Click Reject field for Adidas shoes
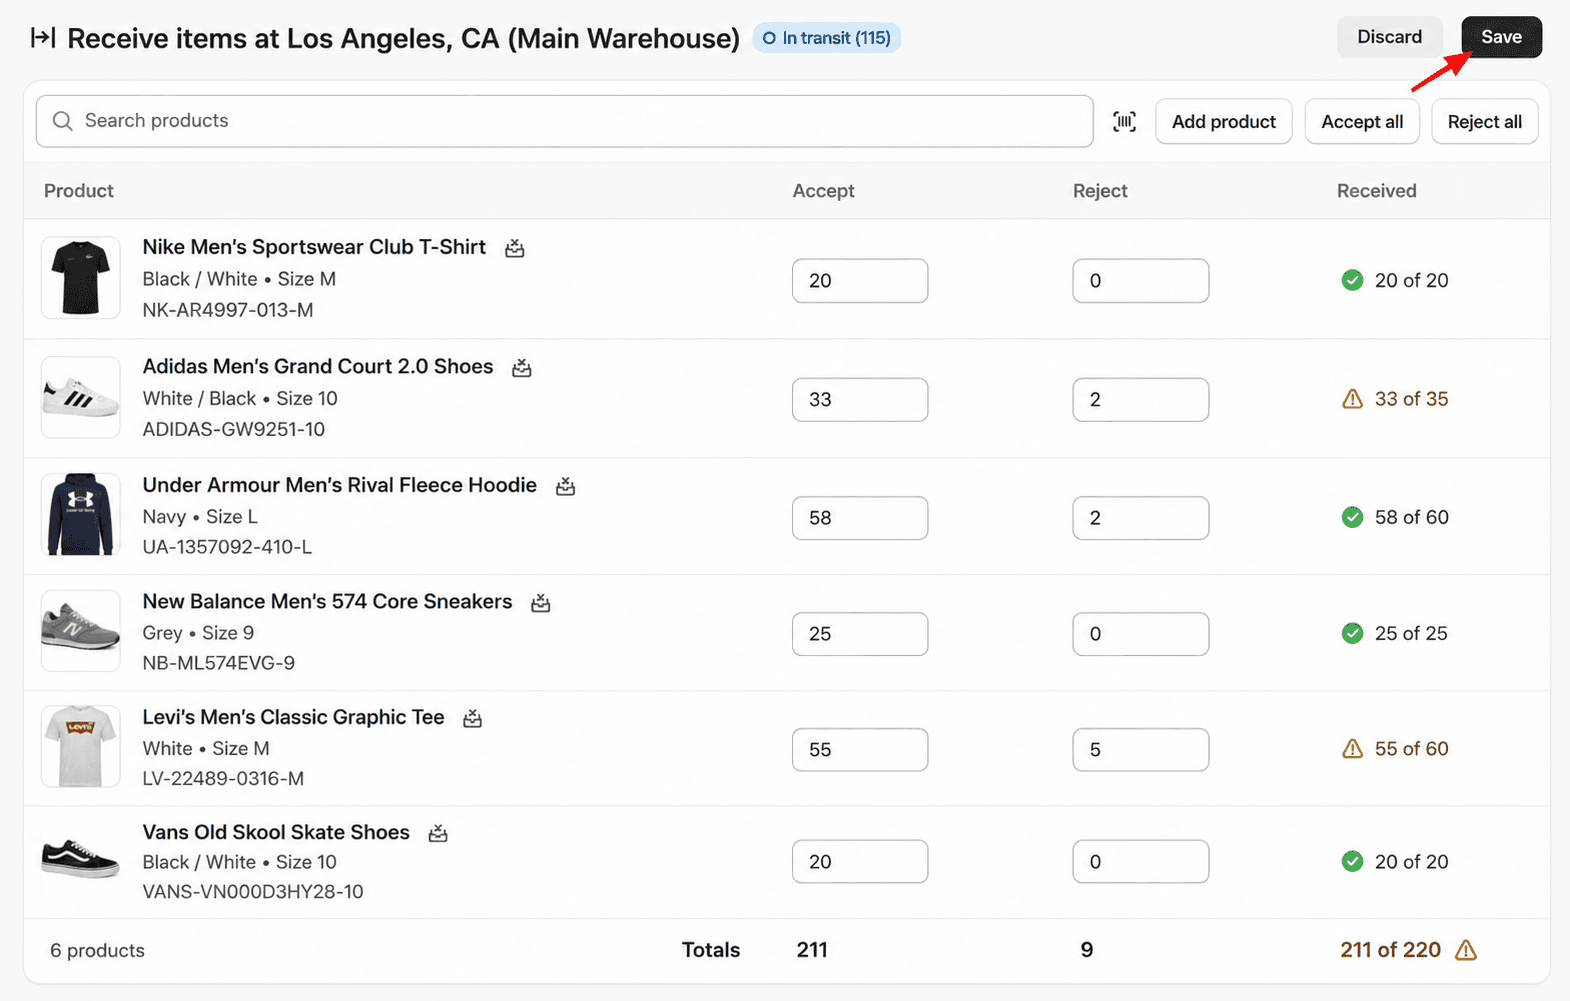The image size is (1570, 1001). (1140, 399)
